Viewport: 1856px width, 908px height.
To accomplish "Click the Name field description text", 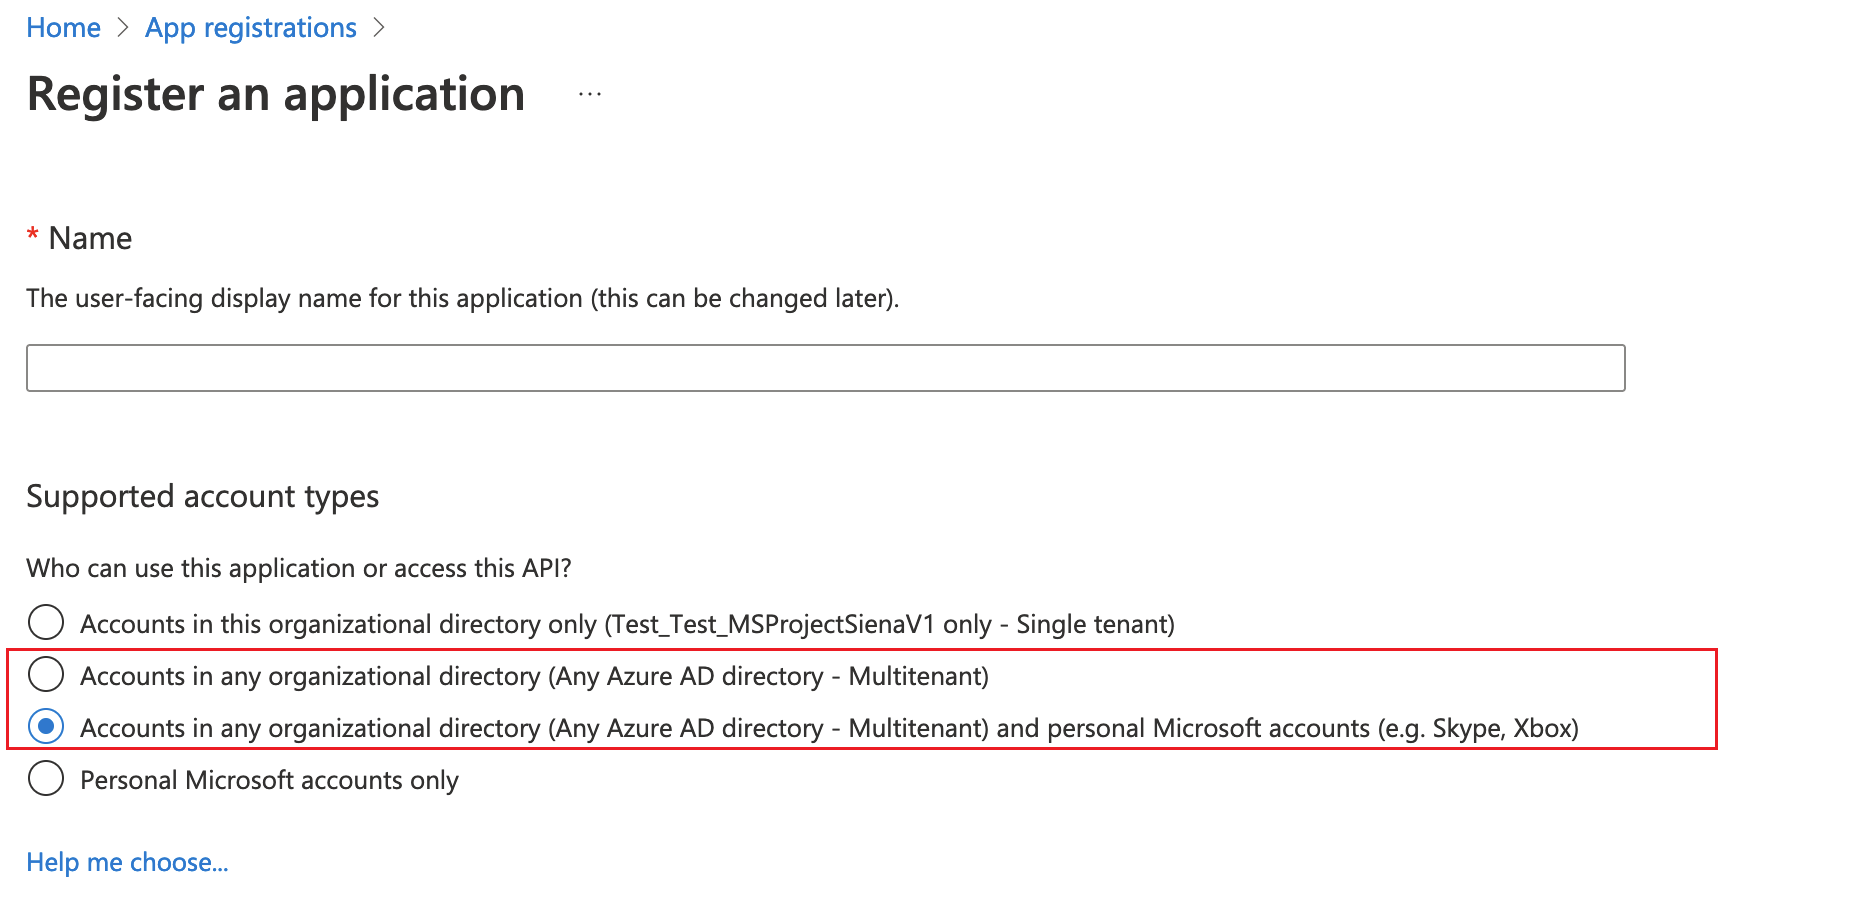I will click(x=462, y=299).
